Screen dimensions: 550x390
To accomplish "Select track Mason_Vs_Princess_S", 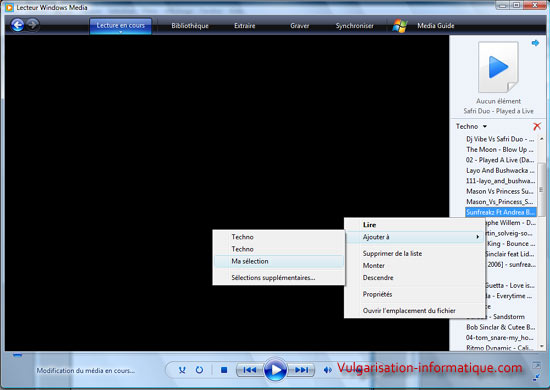I will [500, 202].
